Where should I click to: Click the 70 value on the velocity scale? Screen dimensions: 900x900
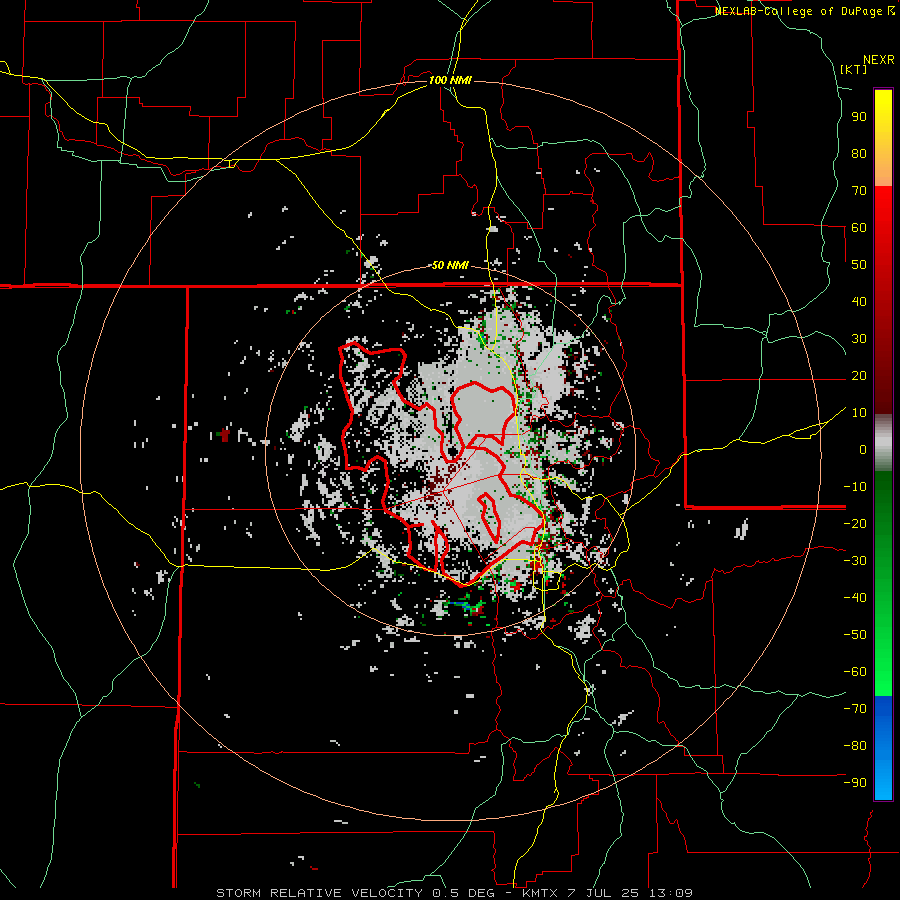[859, 191]
